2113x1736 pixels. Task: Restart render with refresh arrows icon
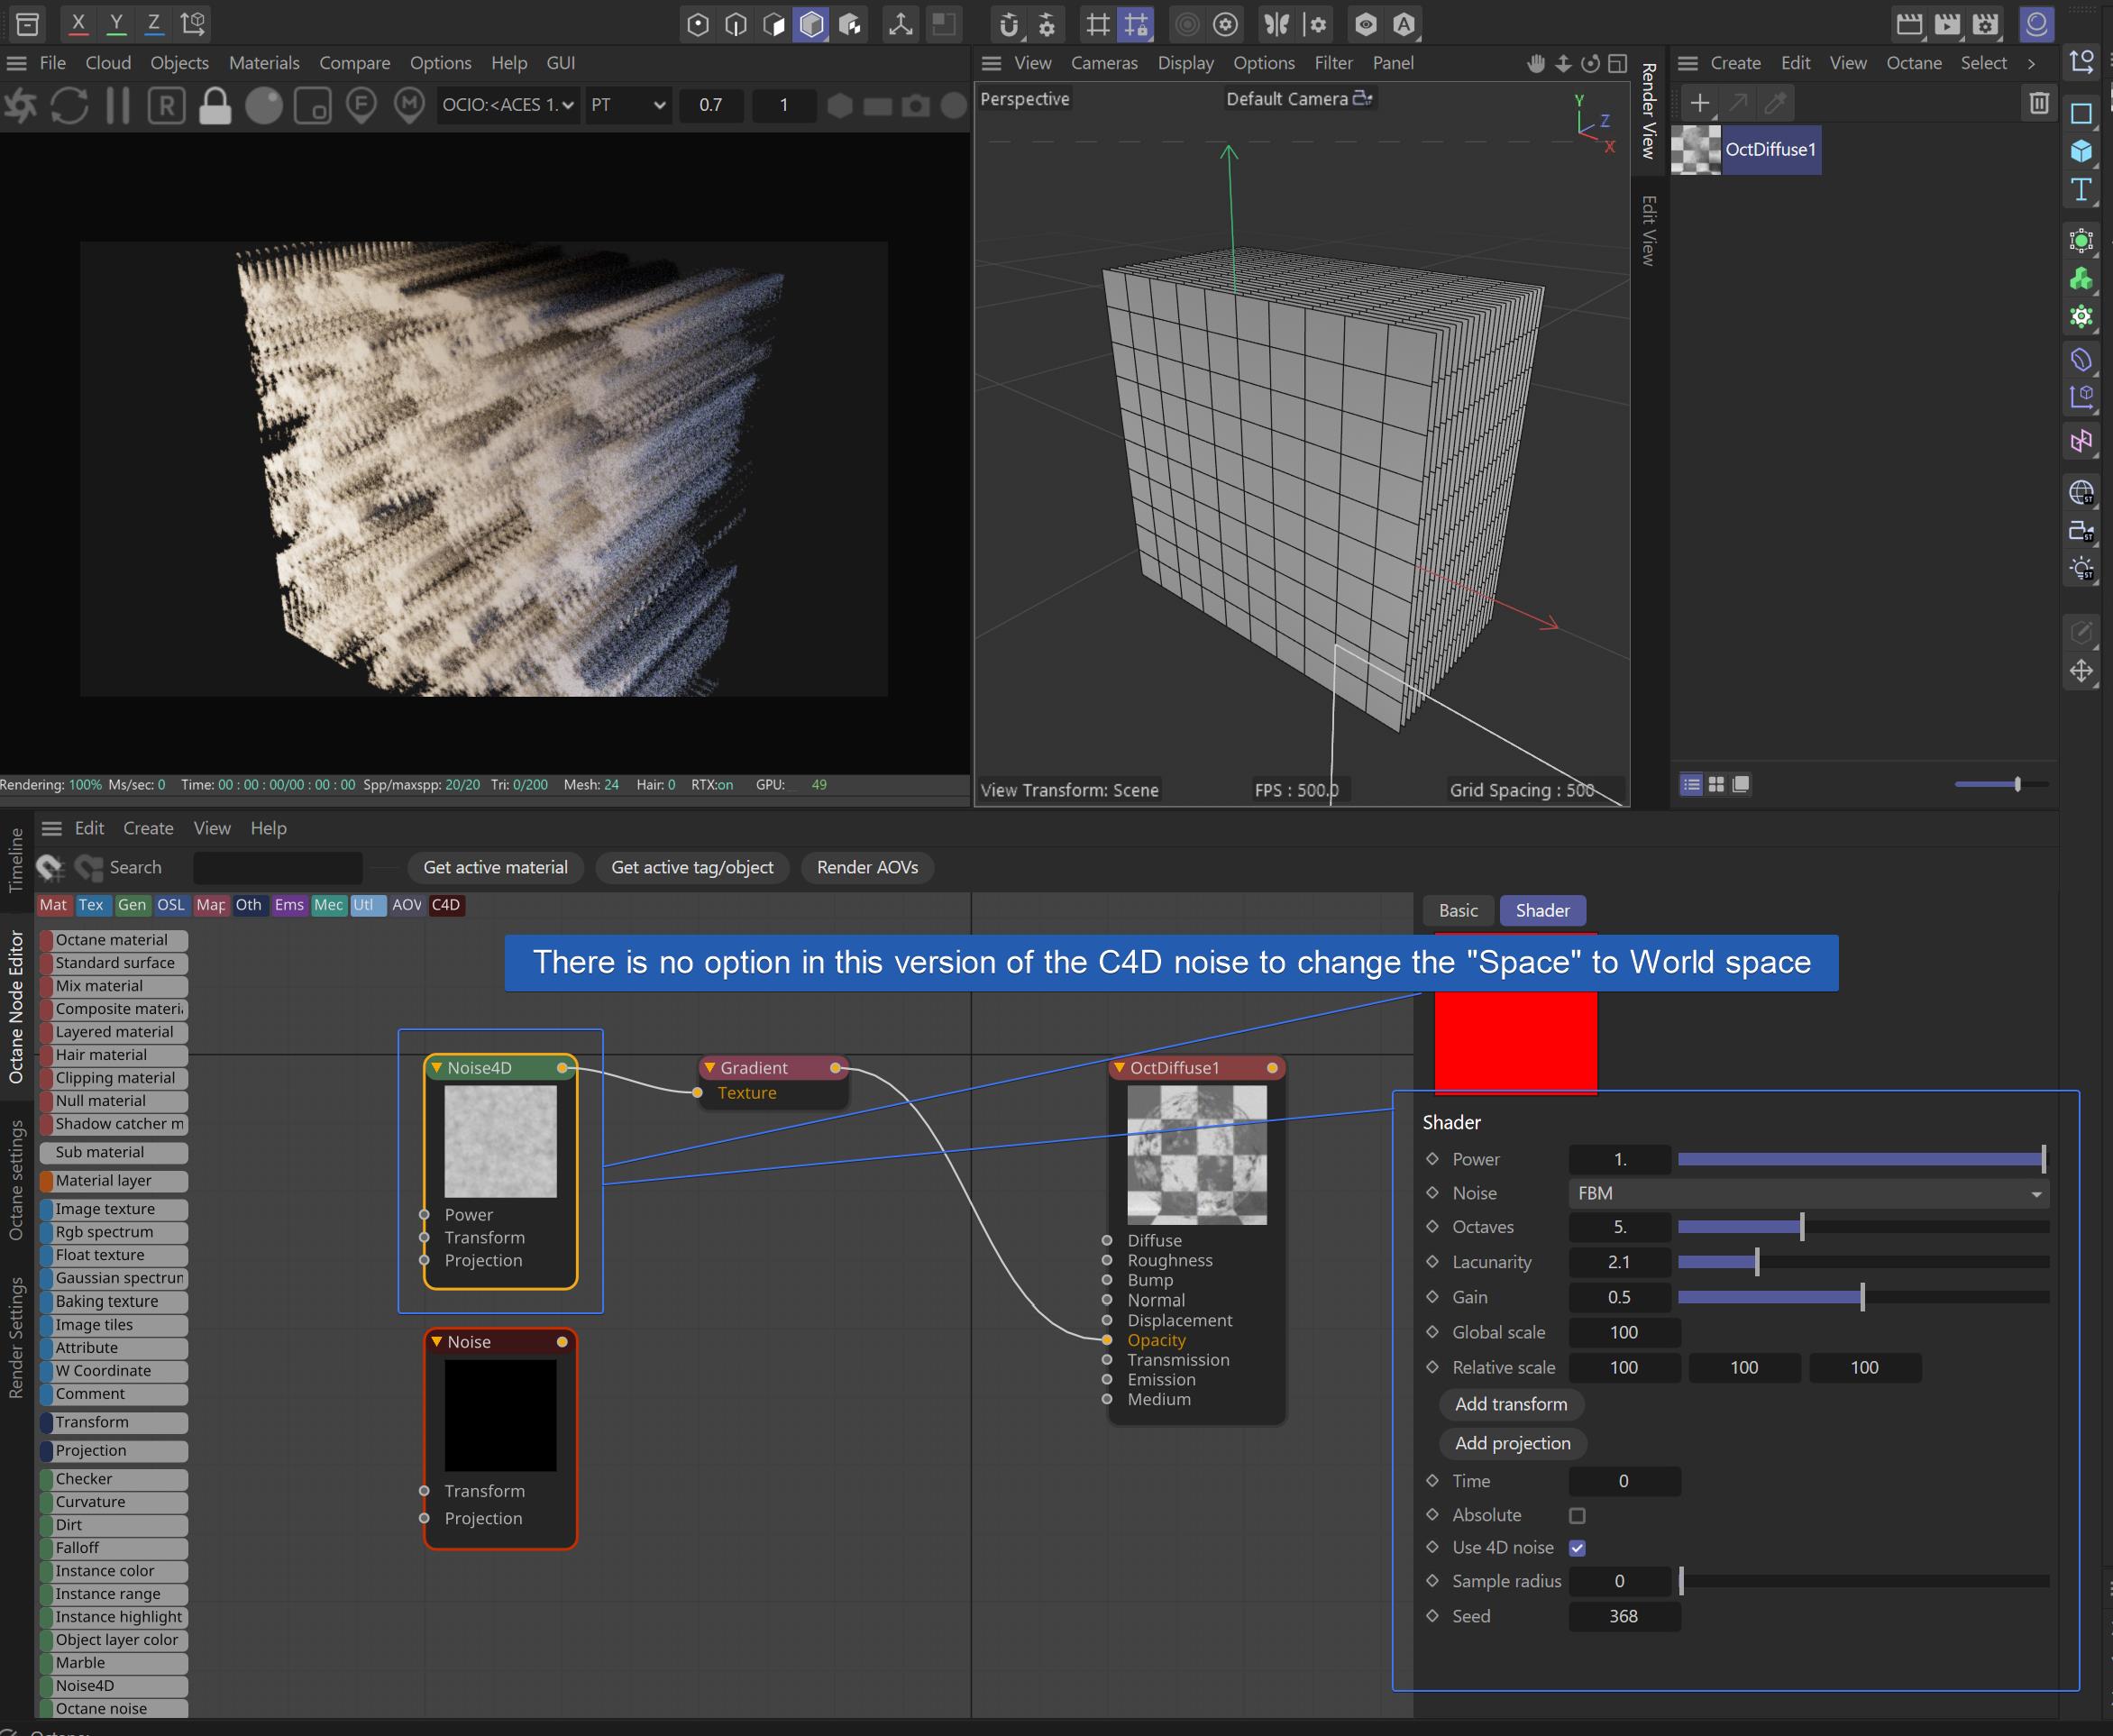pyautogui.click(x=69, y=105)
